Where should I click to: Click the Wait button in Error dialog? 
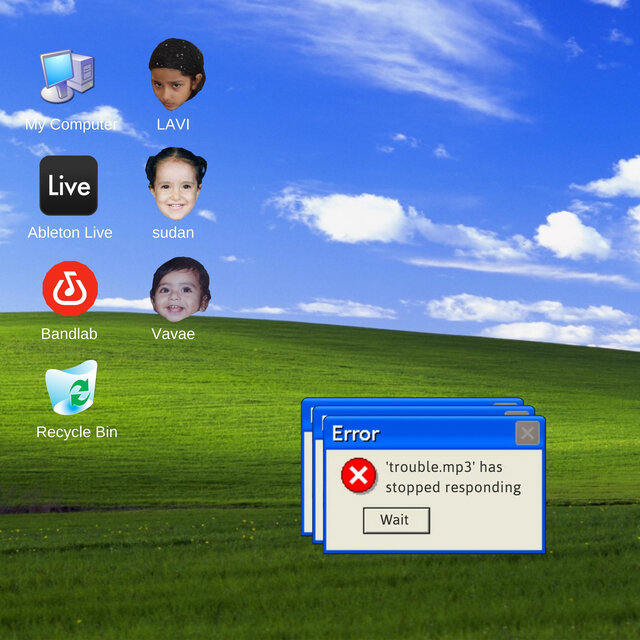[396, 520]
